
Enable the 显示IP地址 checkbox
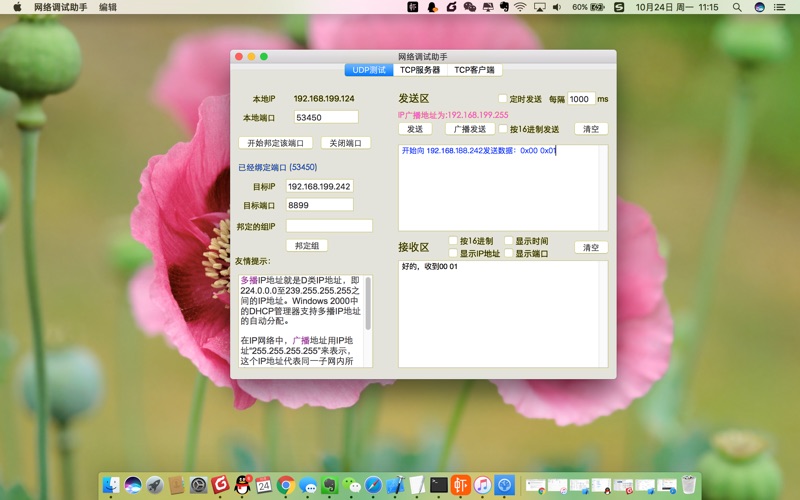pos(453,254)
